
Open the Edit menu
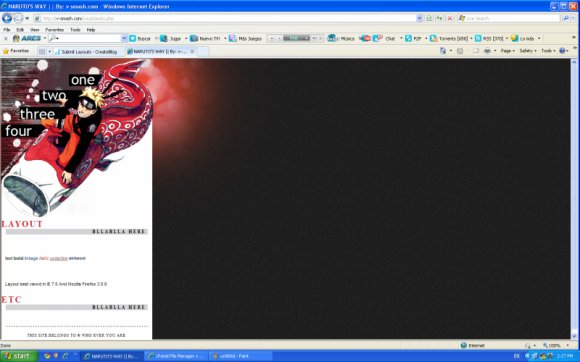(x=20, y=30)
